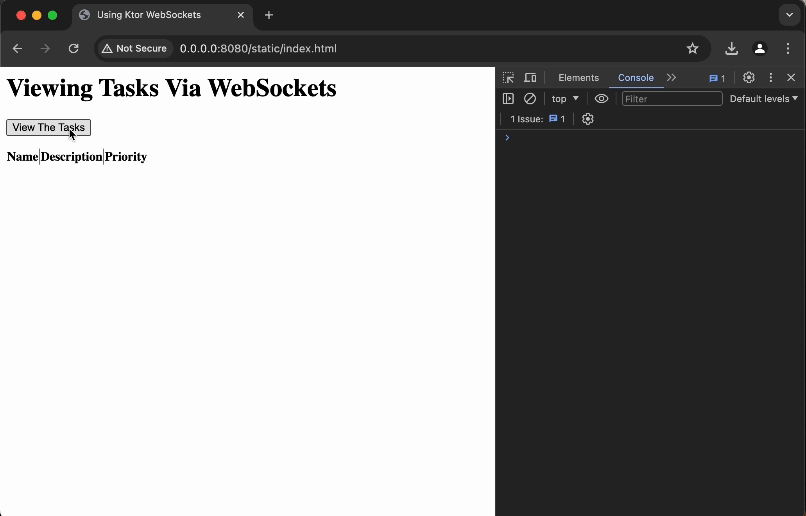Image resolution: width=806 pixels, height=516 pixels.
Task: Toggle the device toolbar icon
Action: click(x=530, y=78)
